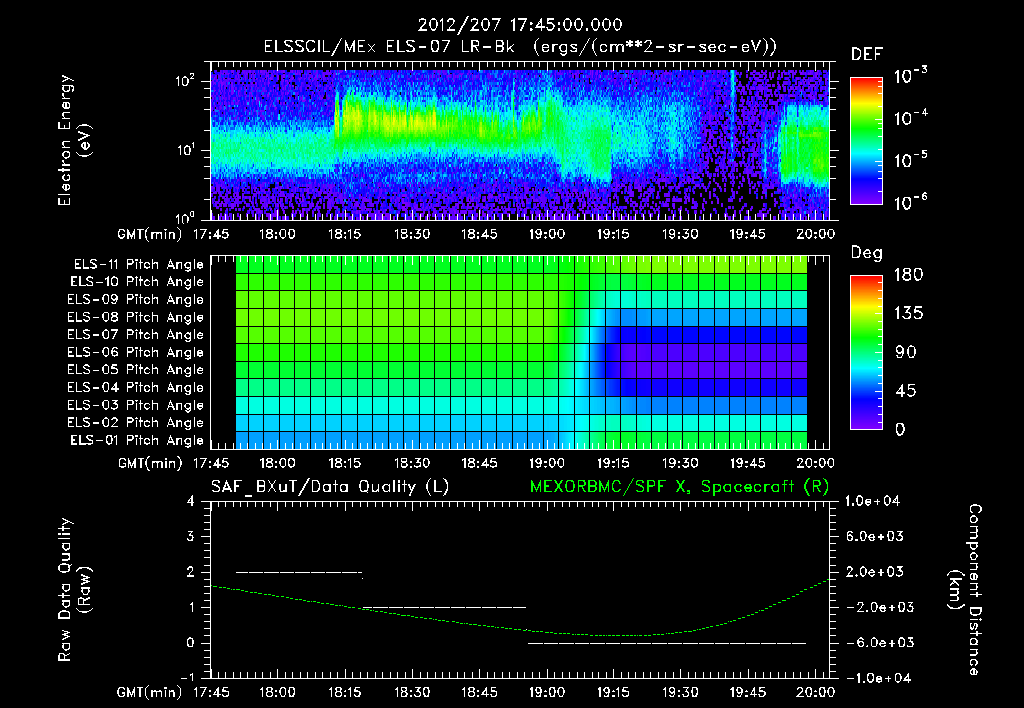Click the "ELS-03 Pitch Angle" row label

[x=136, y=405]
